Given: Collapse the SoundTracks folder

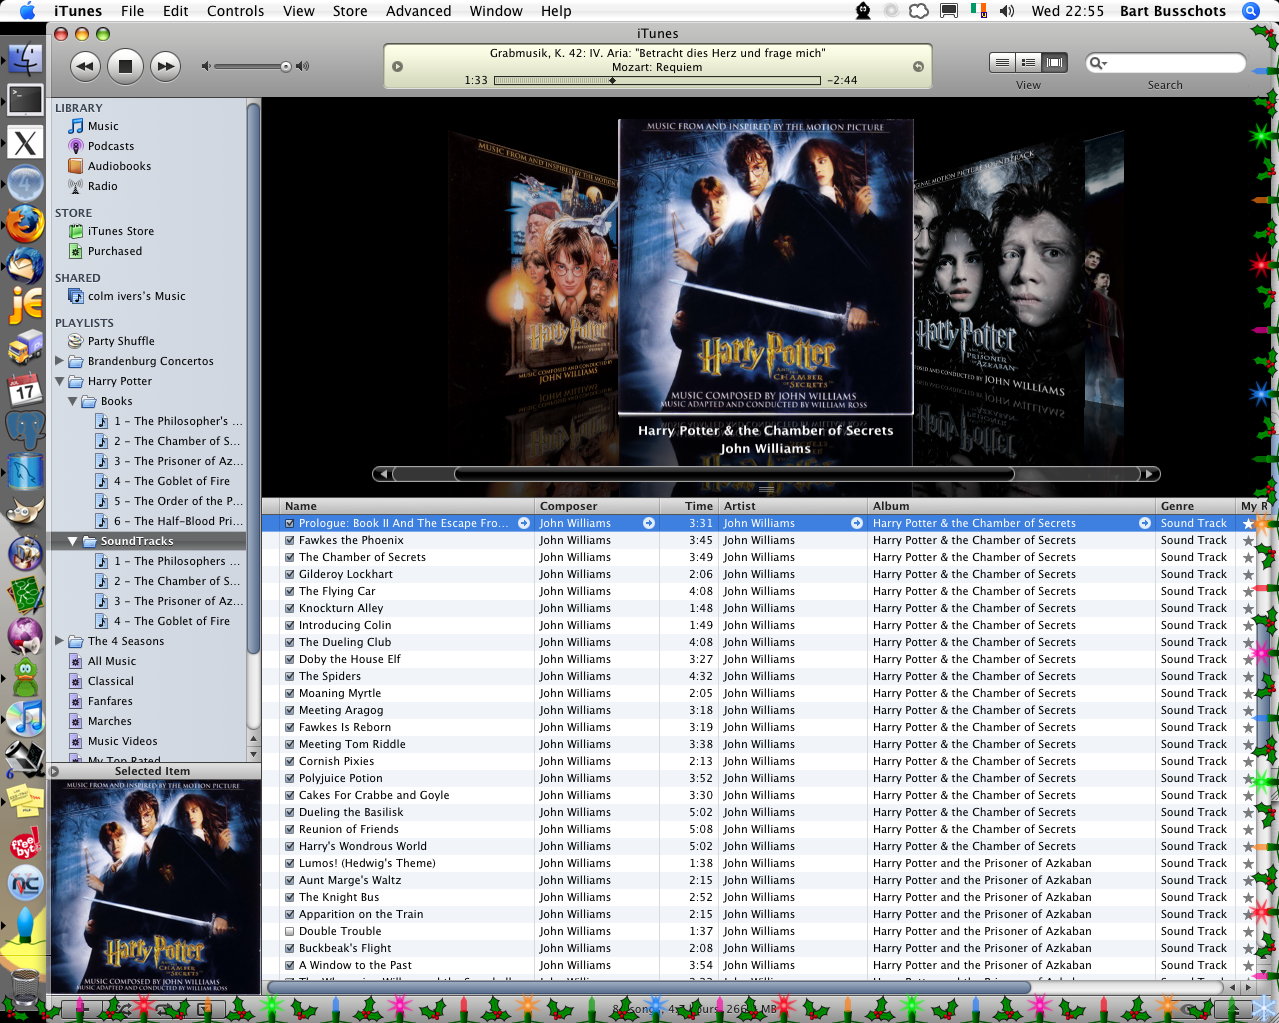Looking at the screenshot, I should tap(72, 541).
